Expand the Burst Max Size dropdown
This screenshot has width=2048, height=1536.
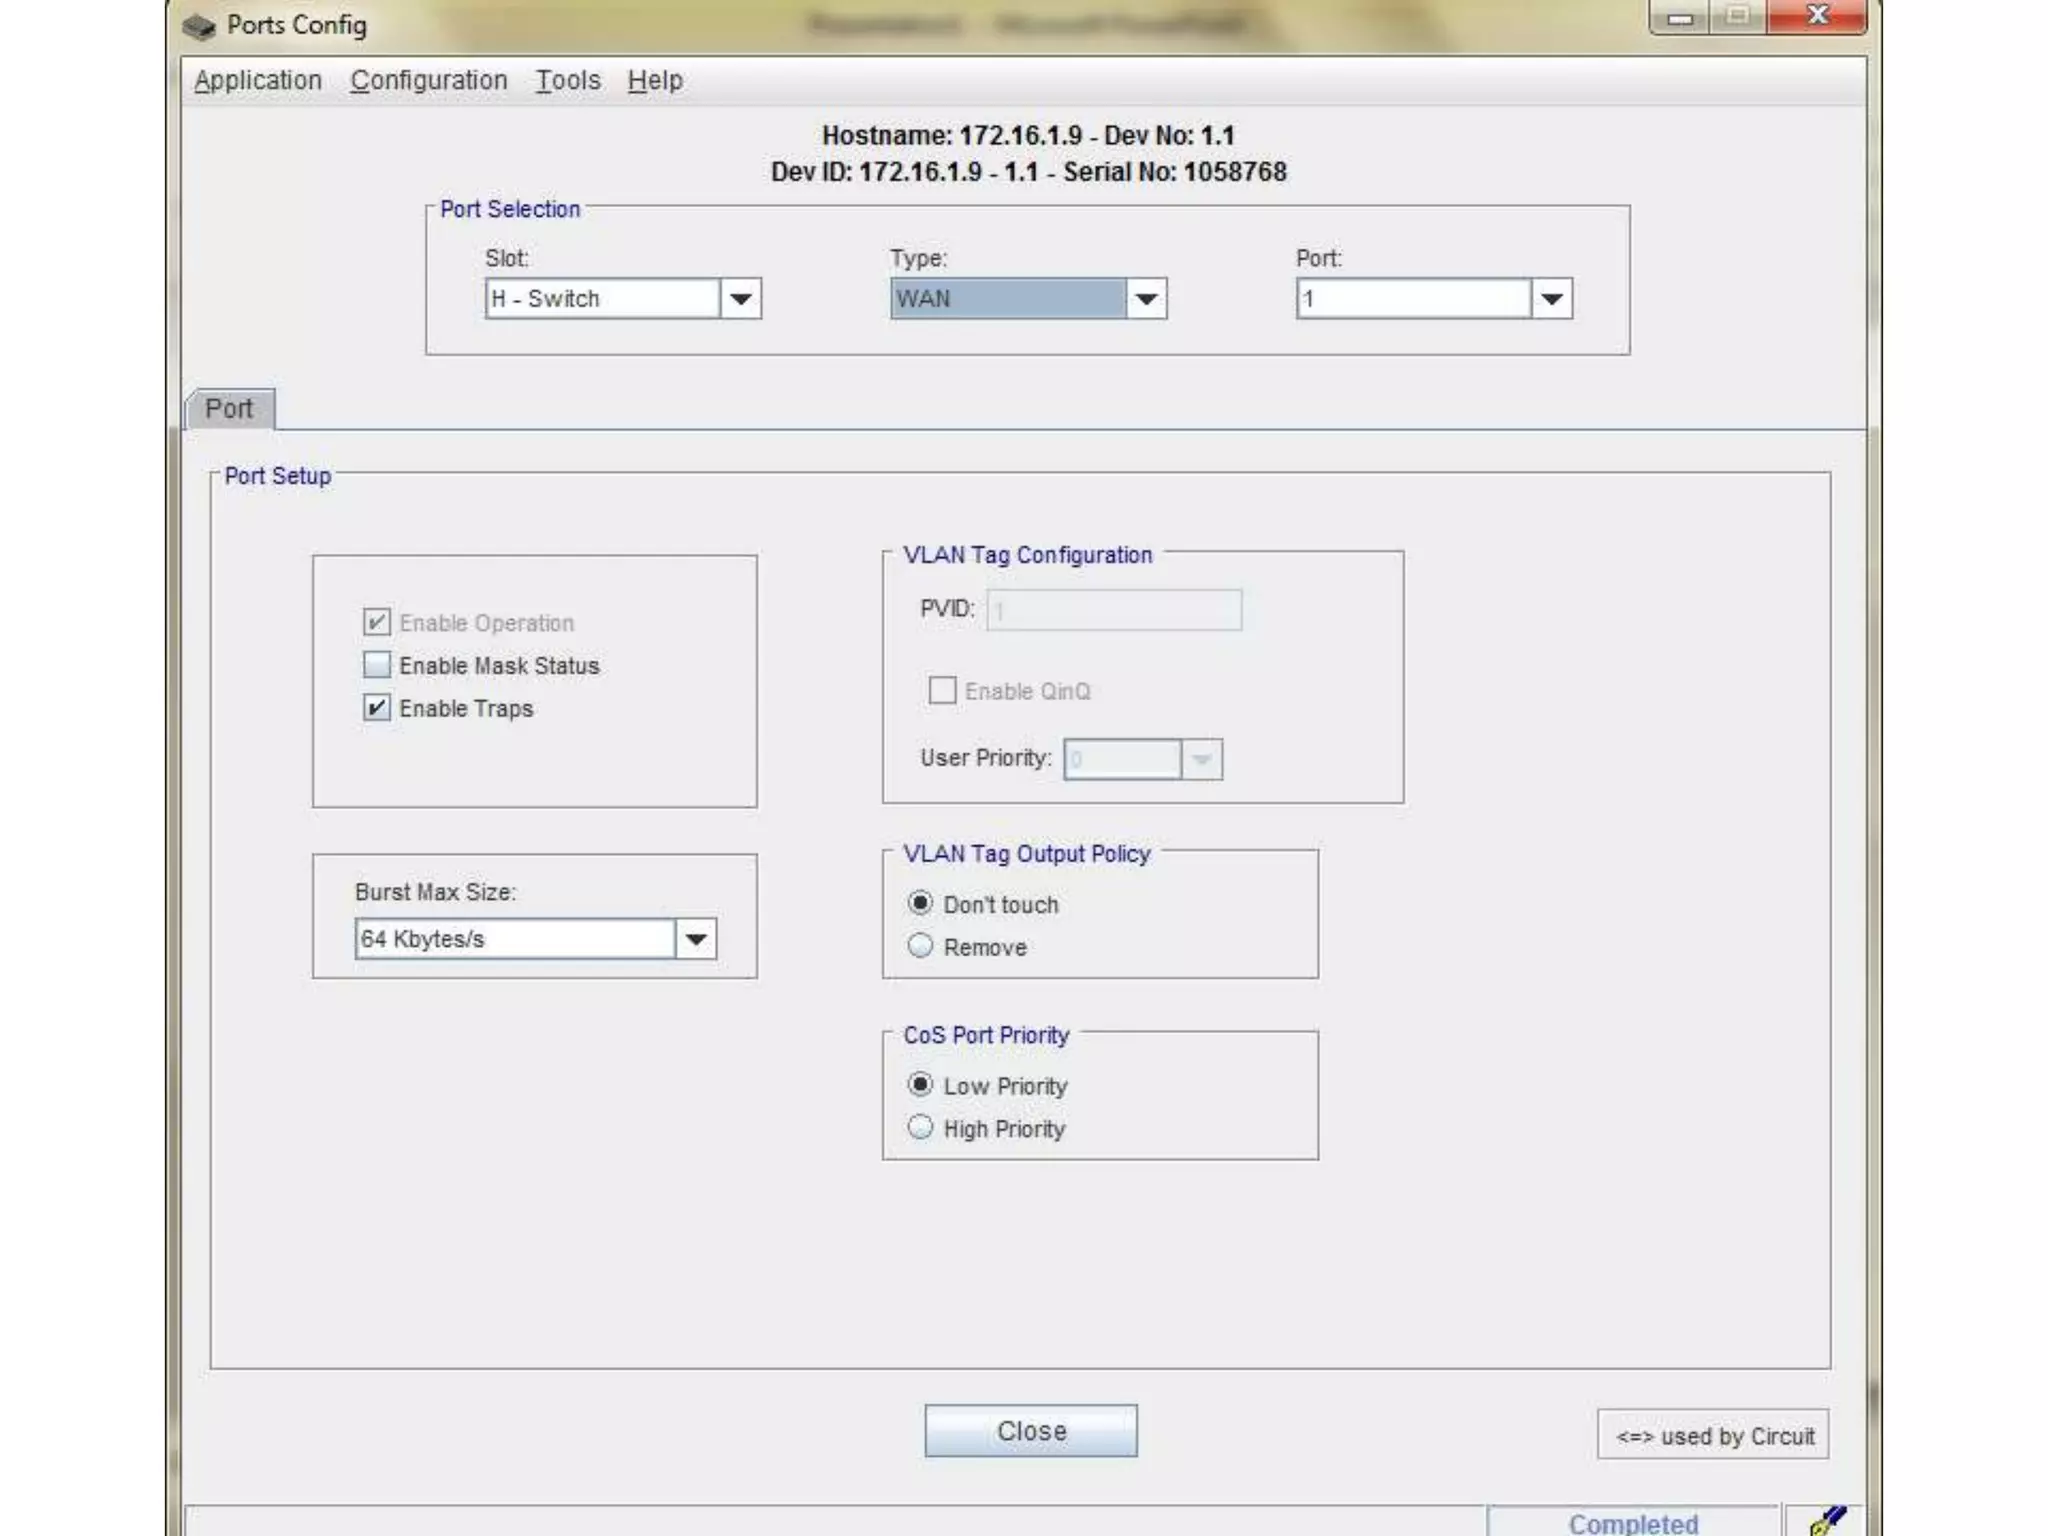(696, 939)
